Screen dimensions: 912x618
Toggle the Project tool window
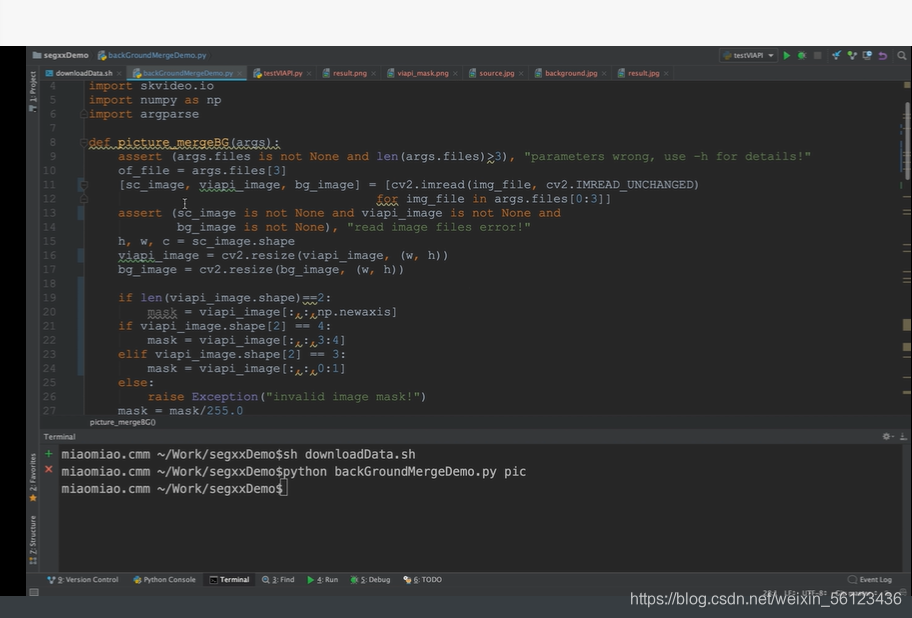33,91
